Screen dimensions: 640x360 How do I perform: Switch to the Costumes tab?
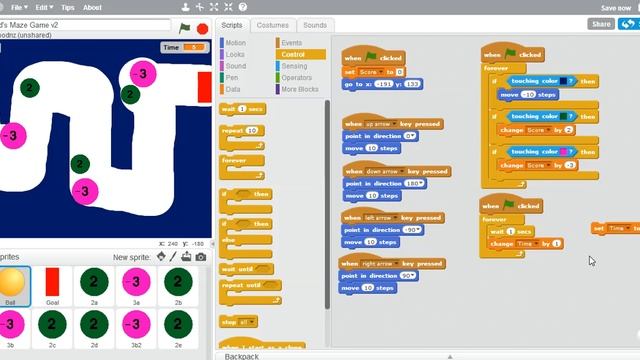(273, 25)
